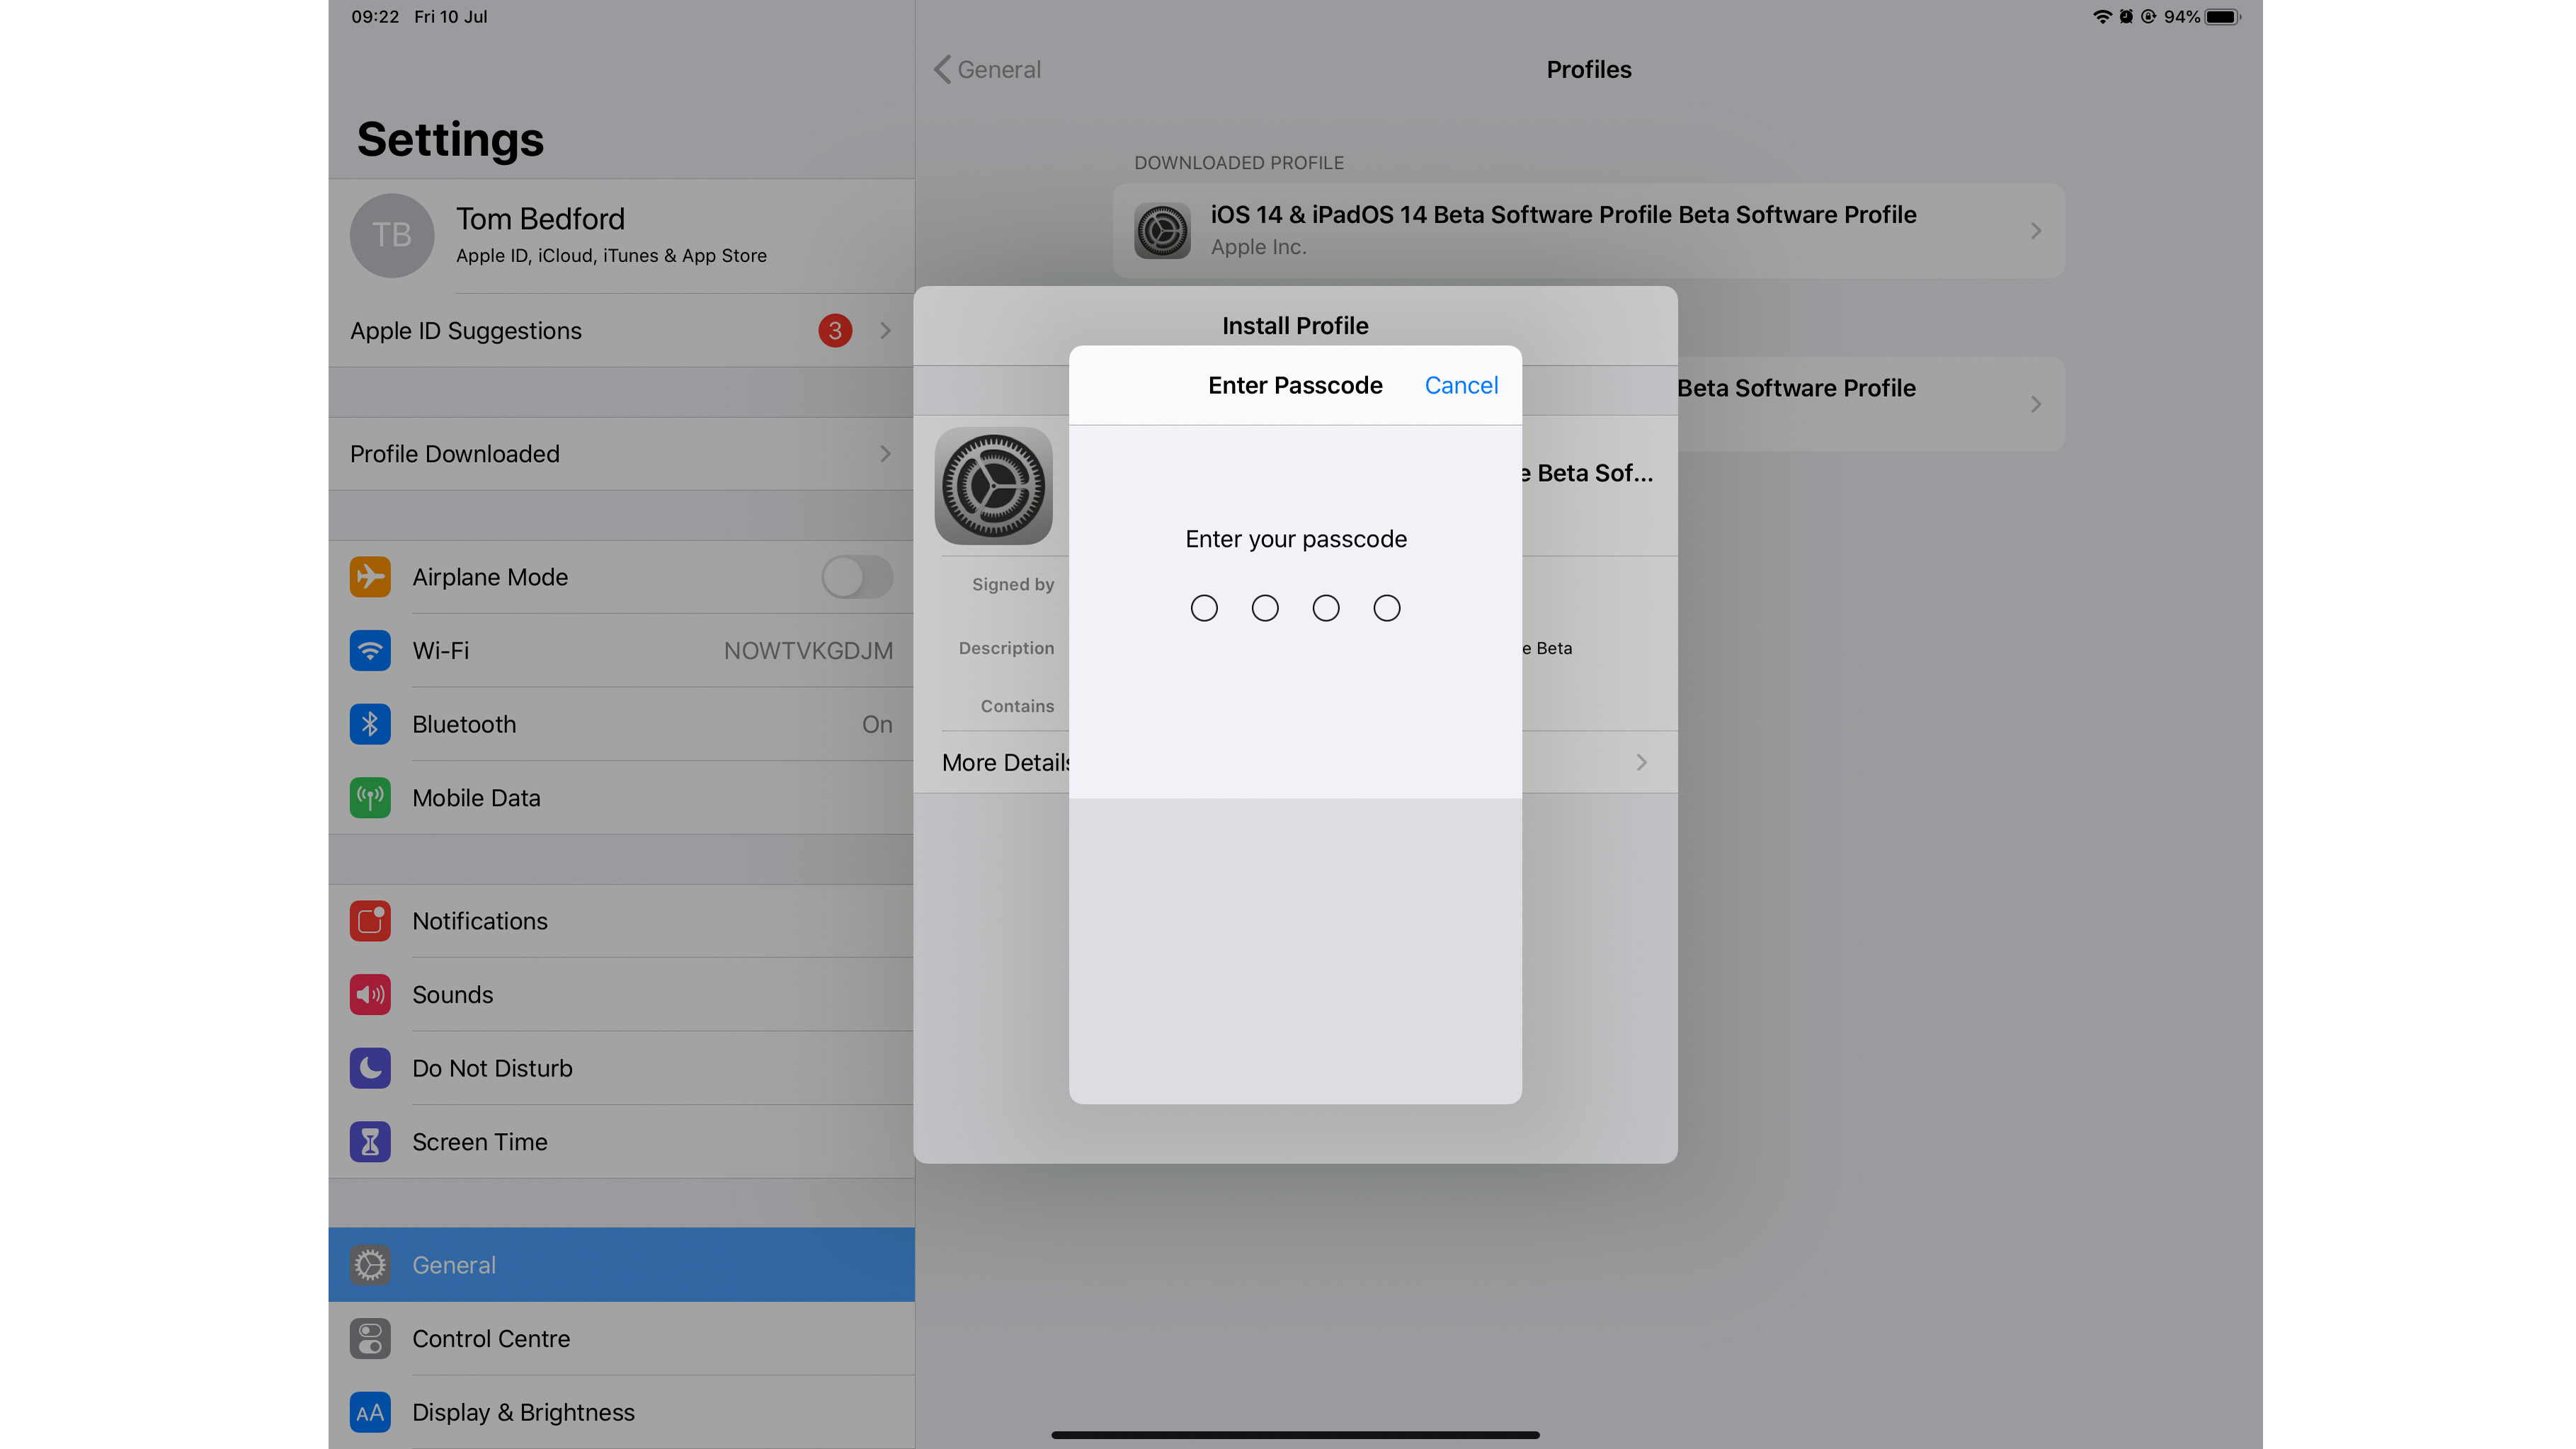This screenshot has height=1449, width=2576.
Task: Click the rotation lock status icon
Action: tap(2148, 16)
